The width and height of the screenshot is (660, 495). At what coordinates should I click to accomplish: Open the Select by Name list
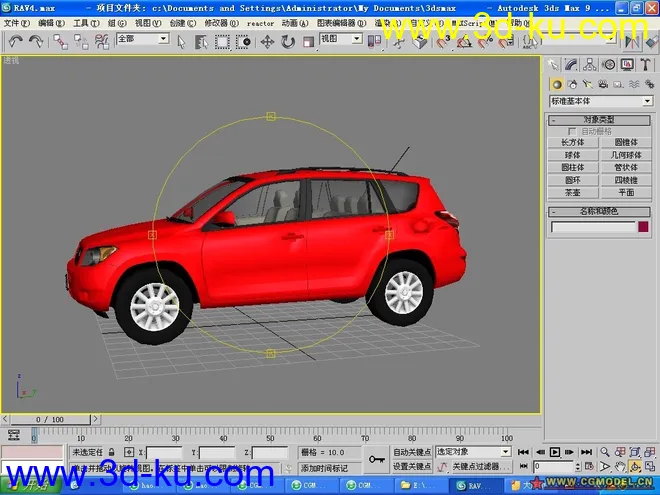click(201, 42)
